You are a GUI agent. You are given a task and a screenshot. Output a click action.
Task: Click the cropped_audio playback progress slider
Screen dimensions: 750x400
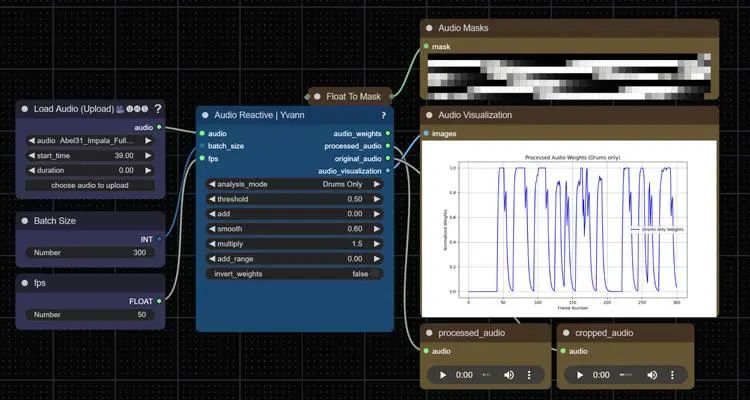pyautogui.click(x=627, y=375)
